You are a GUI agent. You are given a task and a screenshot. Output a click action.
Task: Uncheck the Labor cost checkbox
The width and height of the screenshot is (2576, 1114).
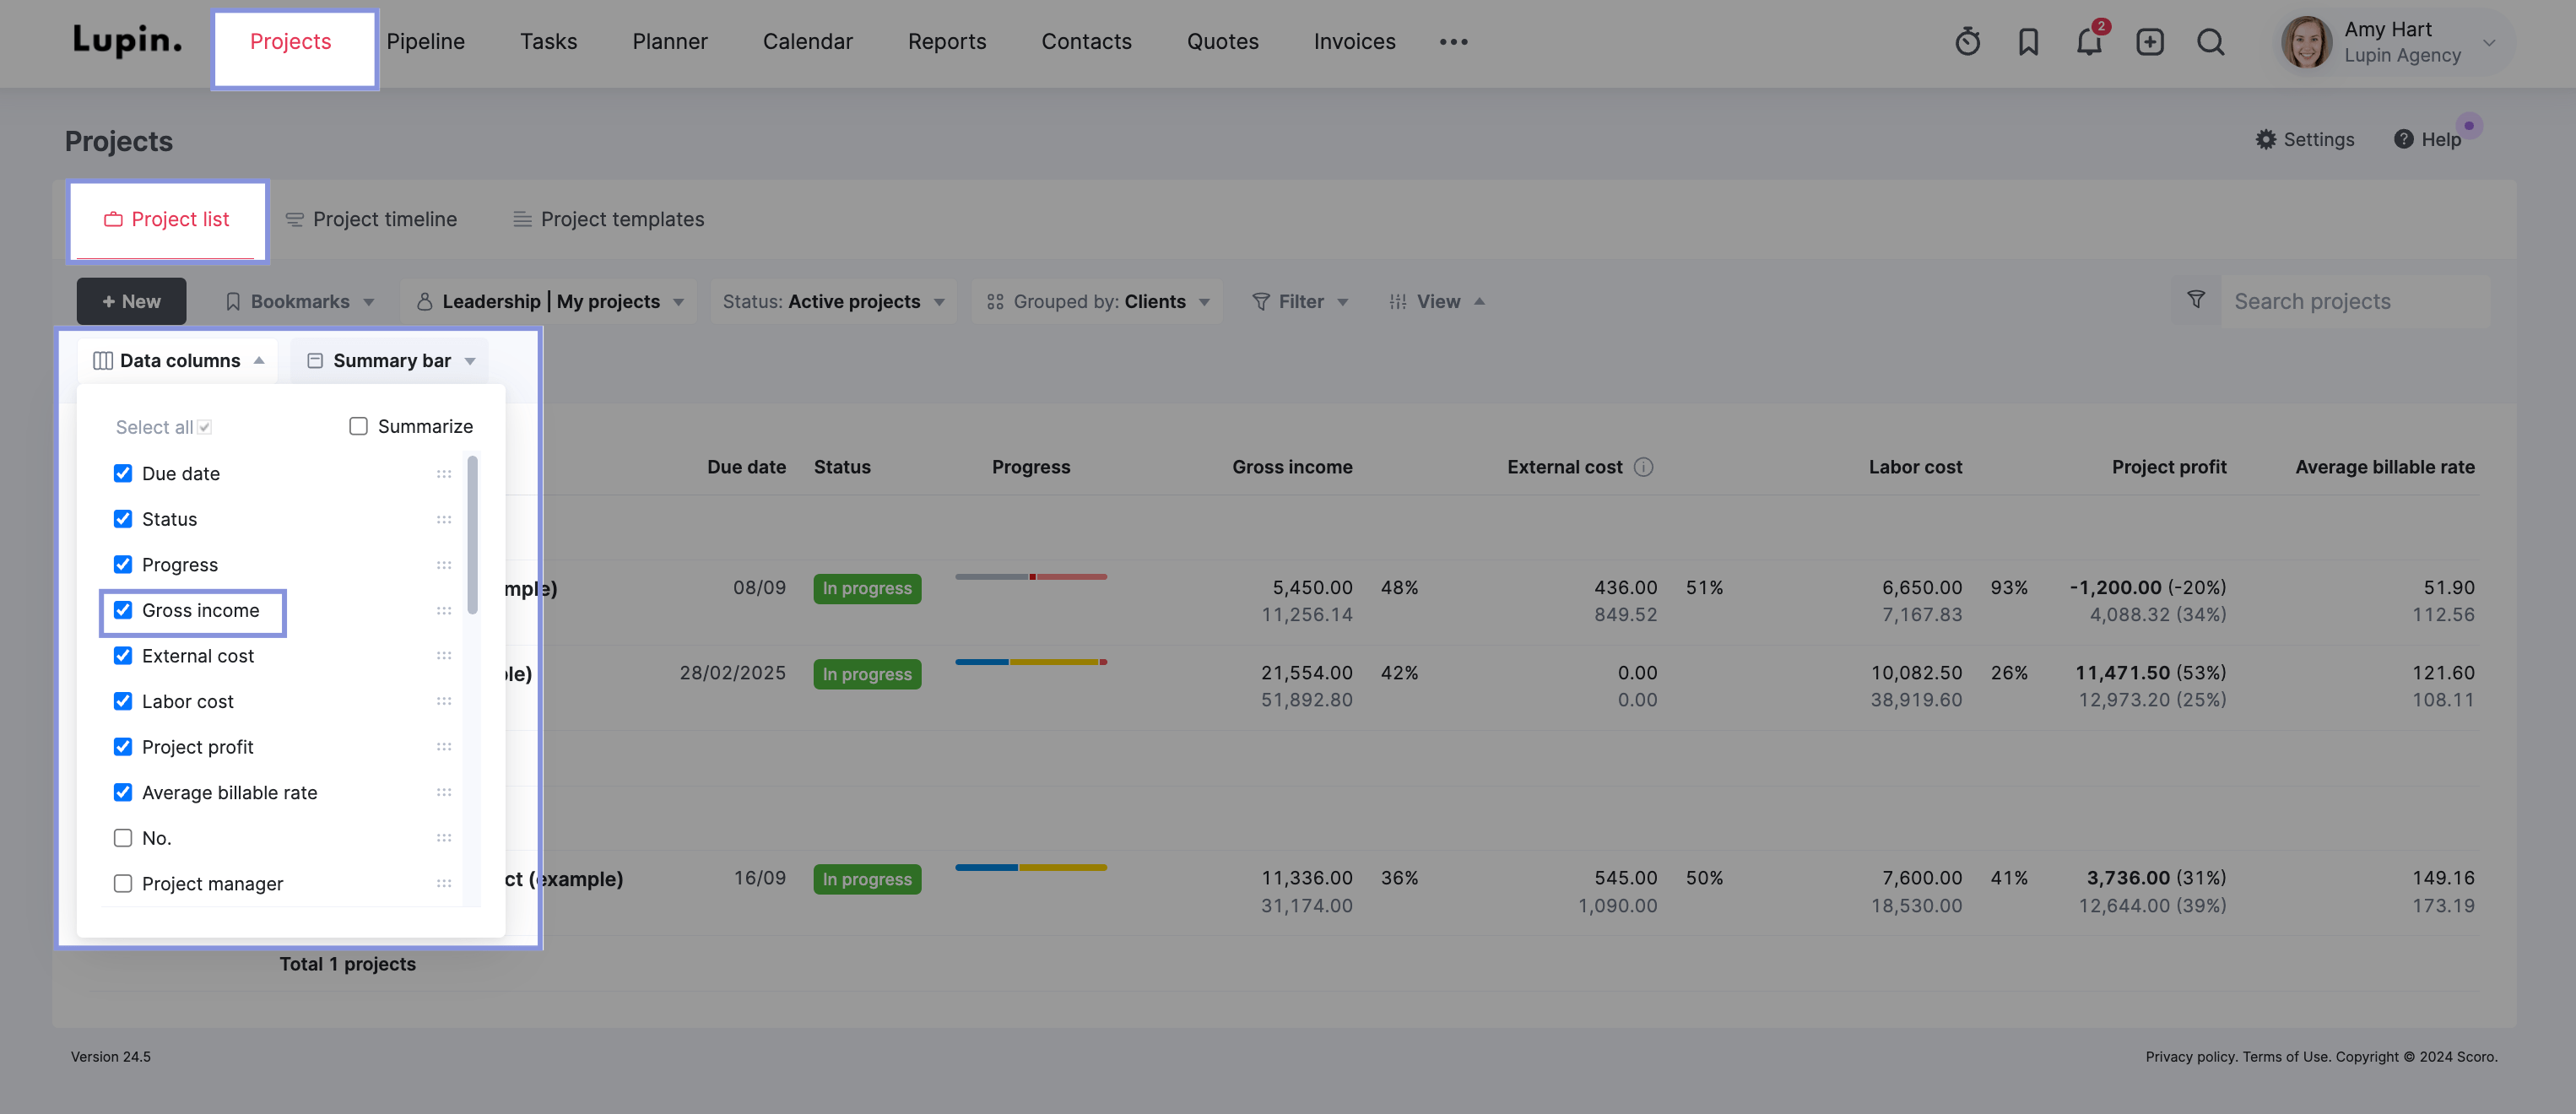123,701
